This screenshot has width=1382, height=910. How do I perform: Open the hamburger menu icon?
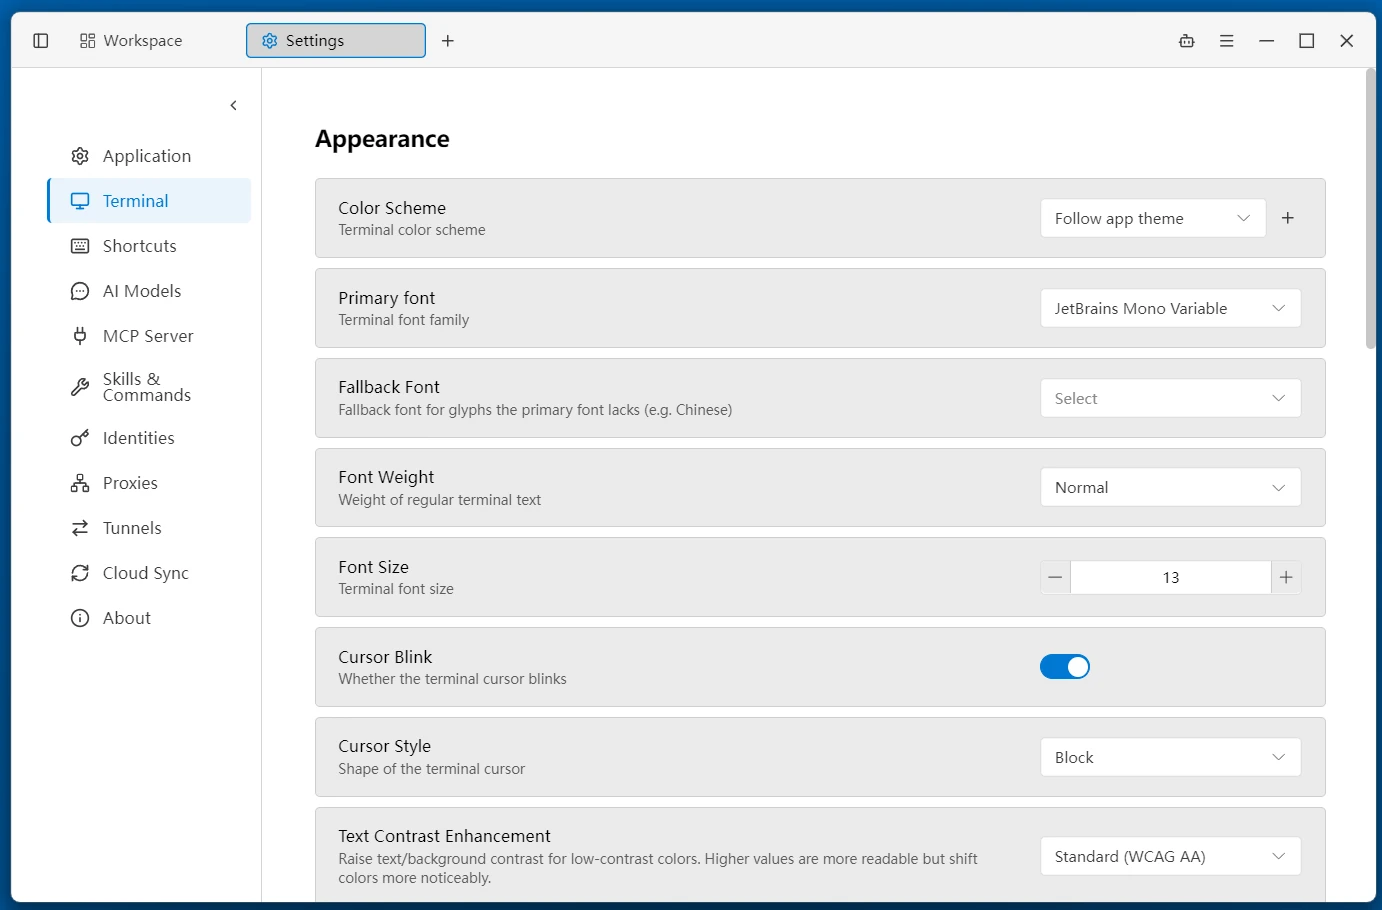point(1227,41)
